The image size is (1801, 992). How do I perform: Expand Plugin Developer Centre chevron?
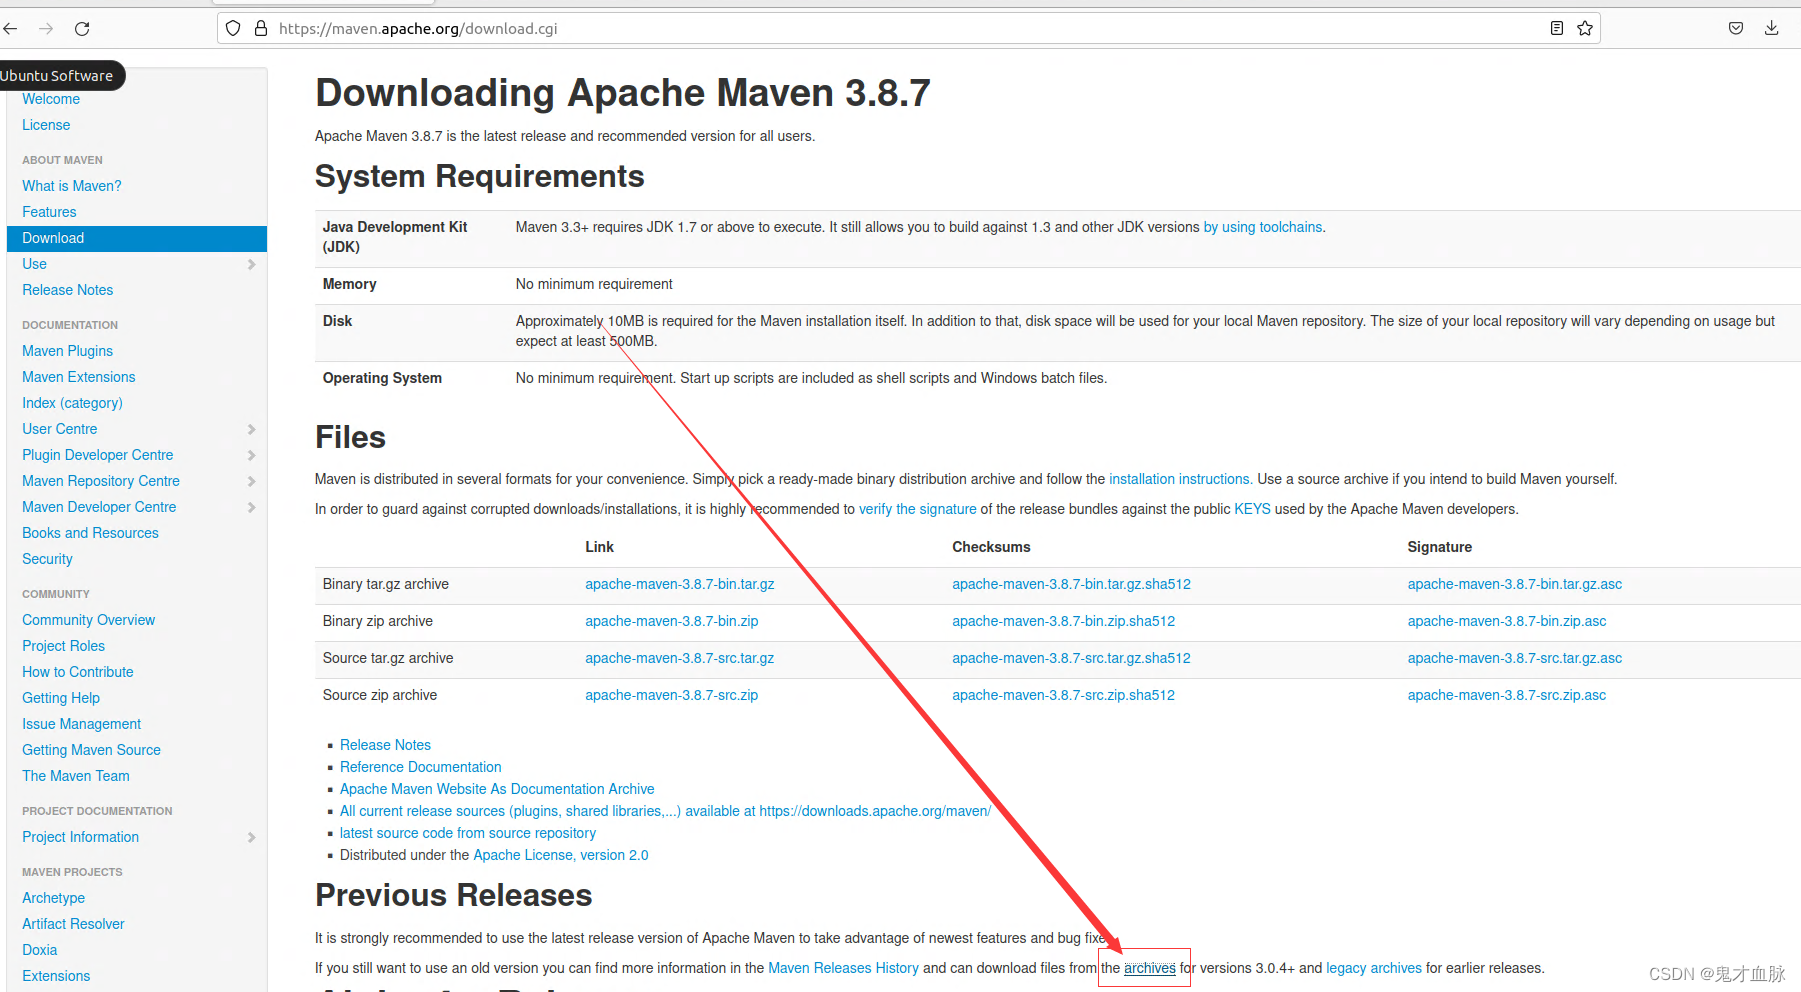(x=251, y=455)
